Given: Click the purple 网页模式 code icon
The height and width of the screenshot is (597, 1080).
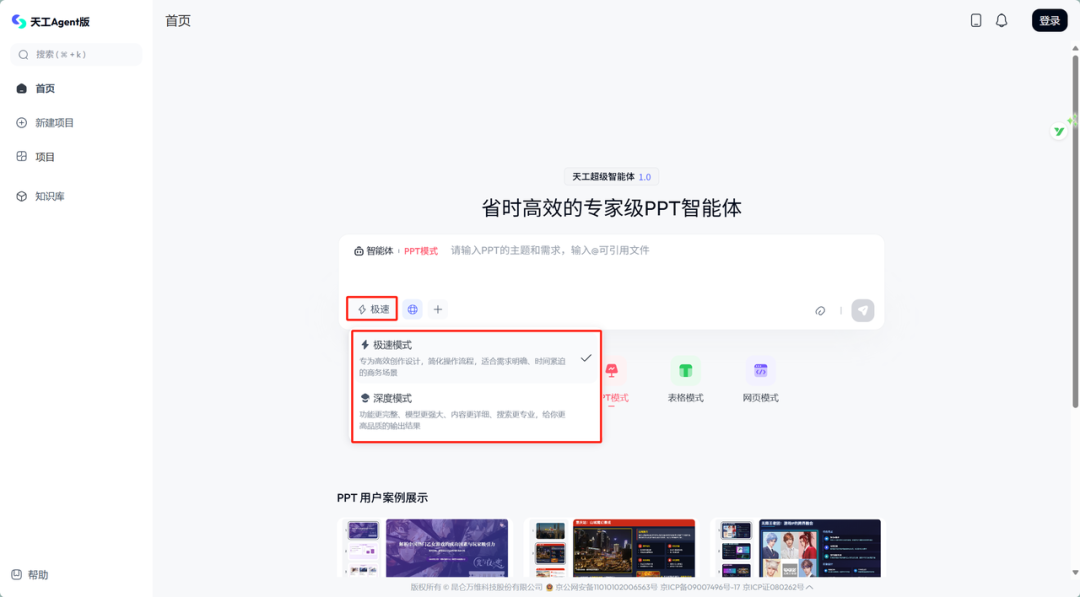Looking at the screenshot, I should tap(760, 370).
